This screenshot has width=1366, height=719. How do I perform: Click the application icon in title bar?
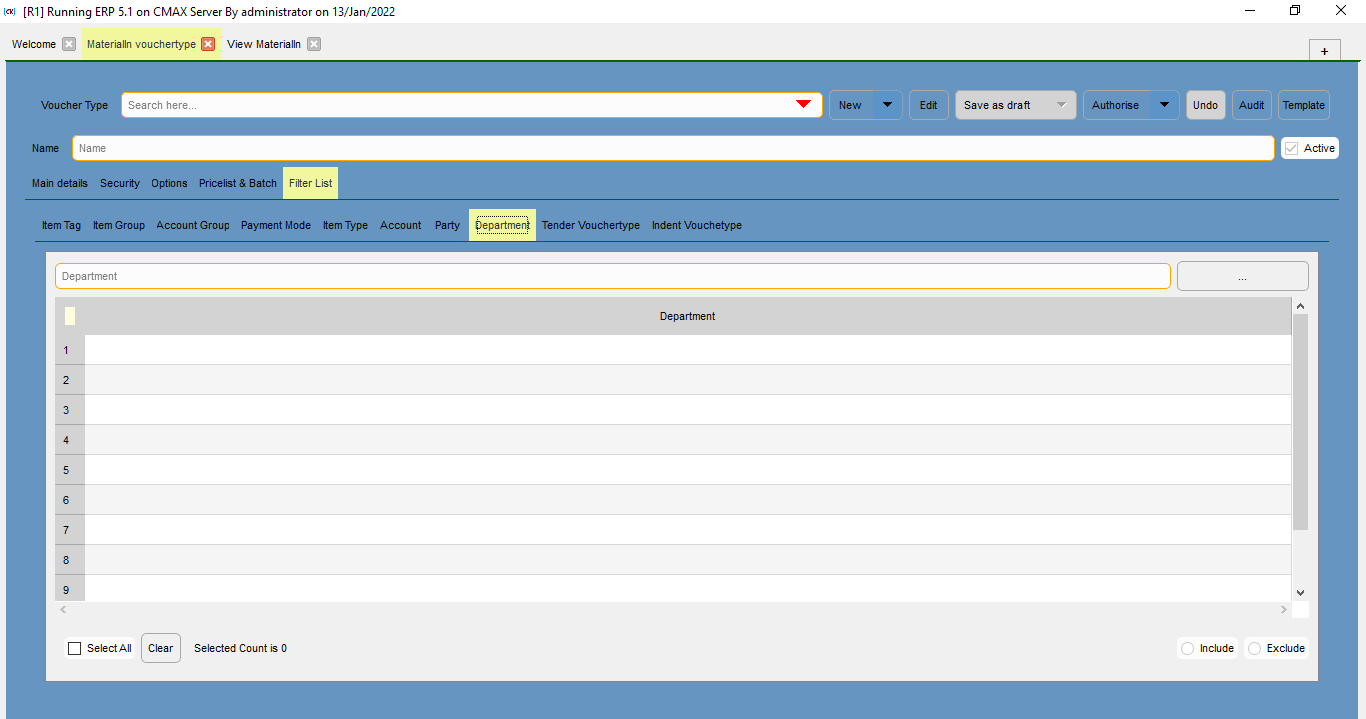[10, 11]
